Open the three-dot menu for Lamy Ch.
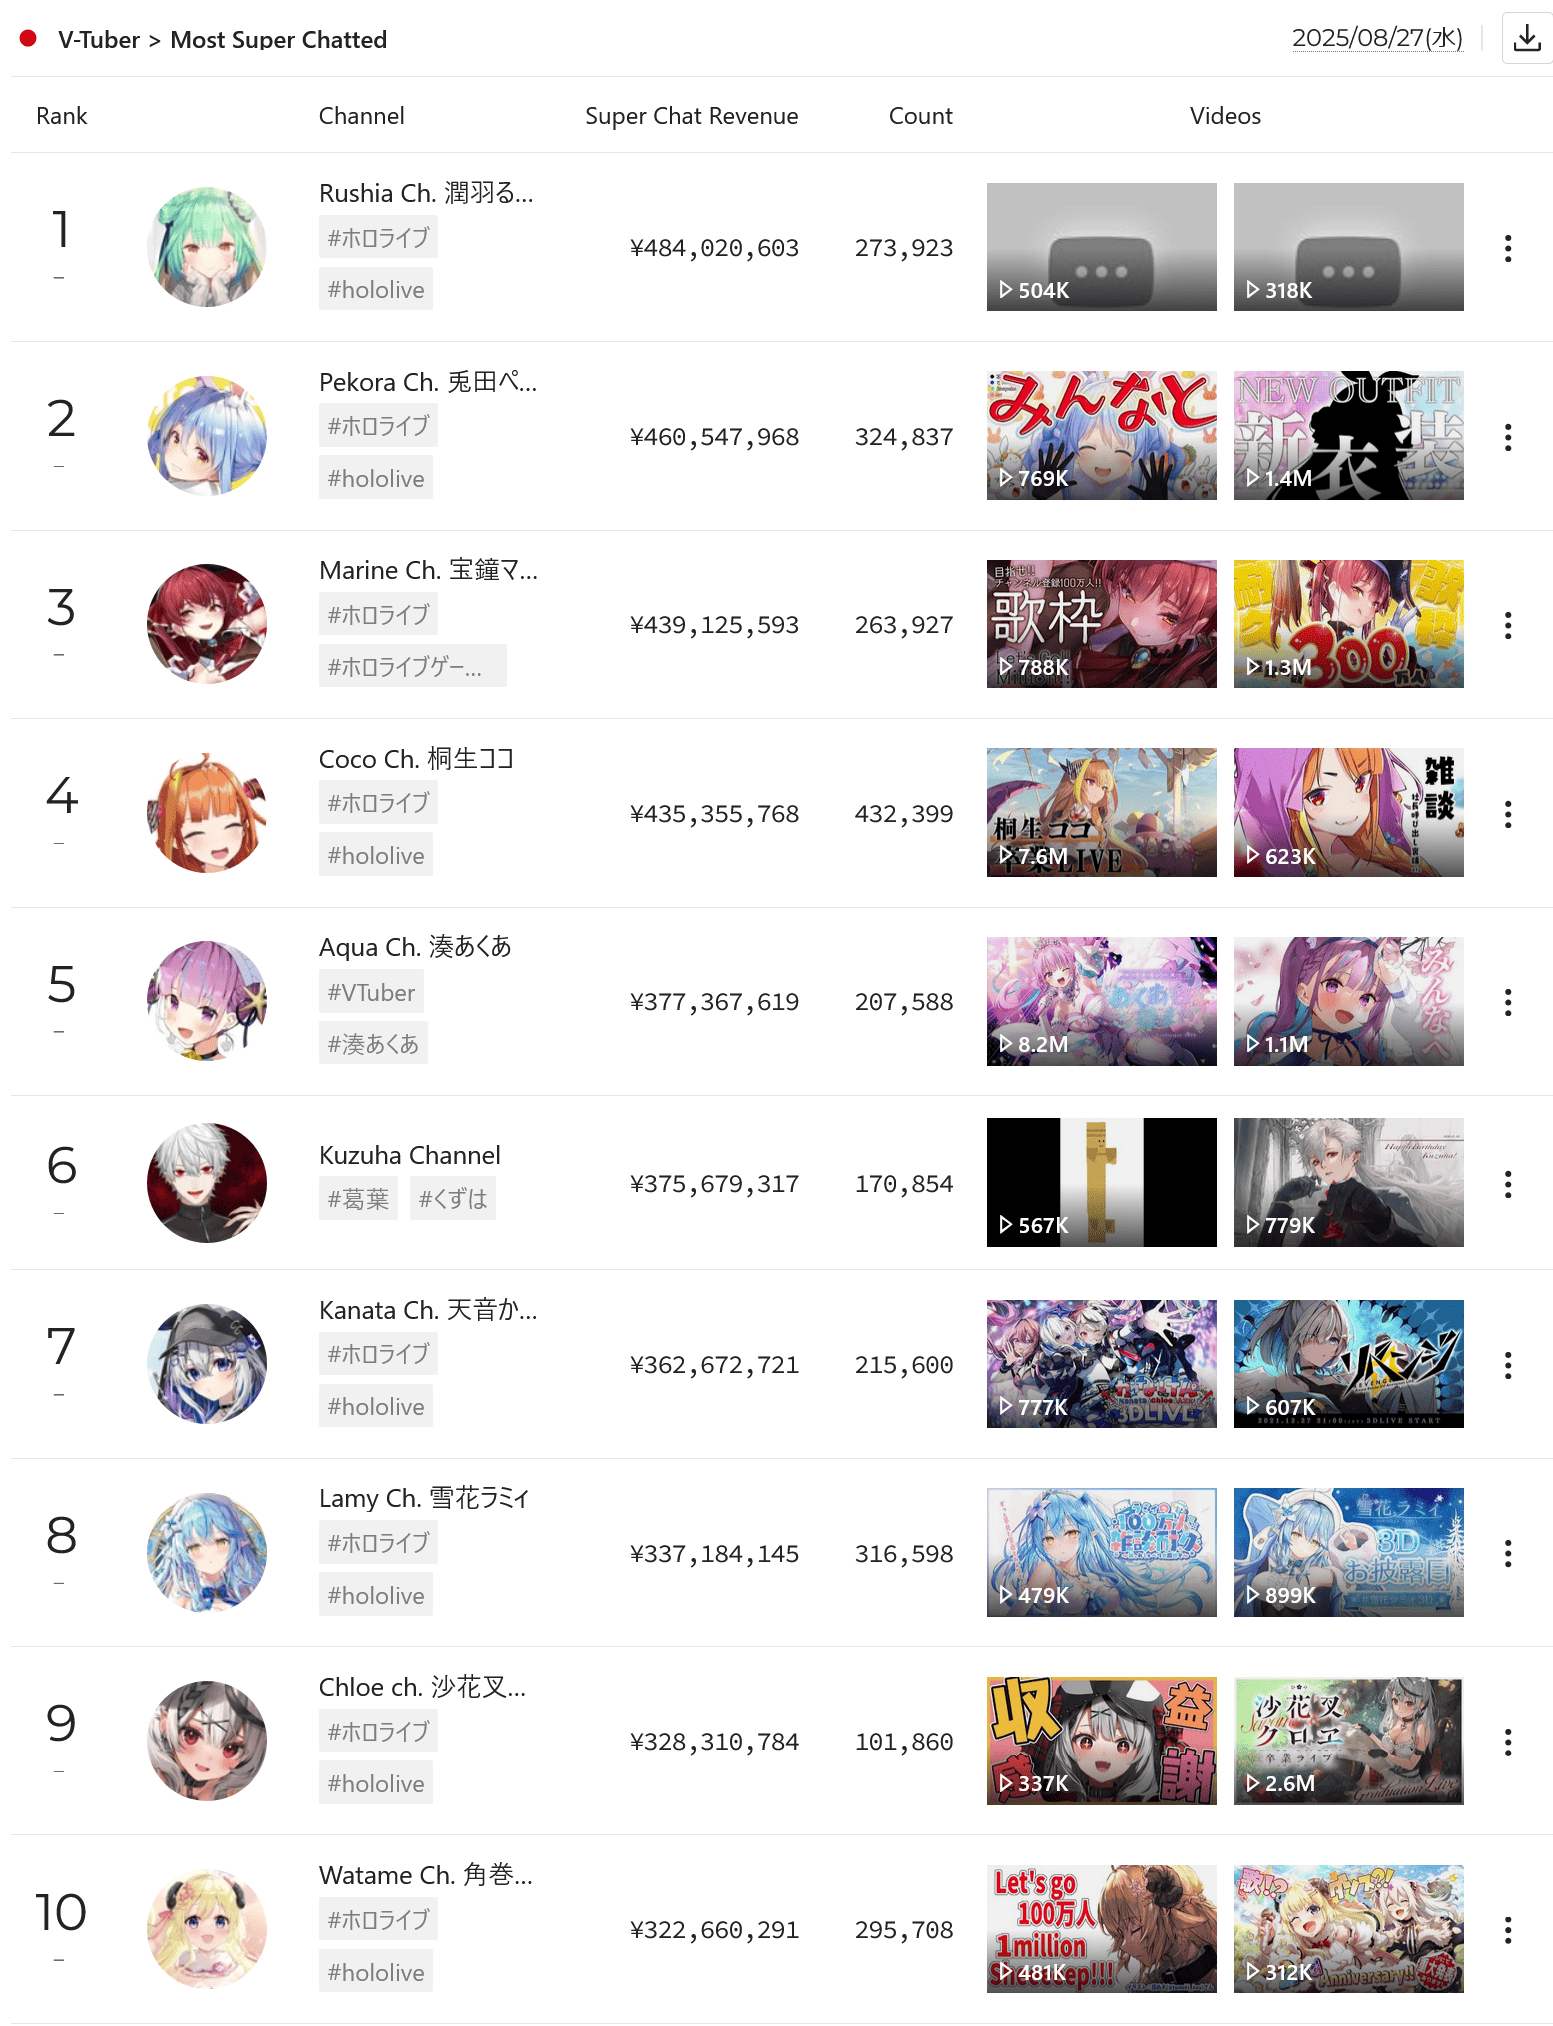Viewport: 1553px width, 2026px height. tap(1507, 1553)
